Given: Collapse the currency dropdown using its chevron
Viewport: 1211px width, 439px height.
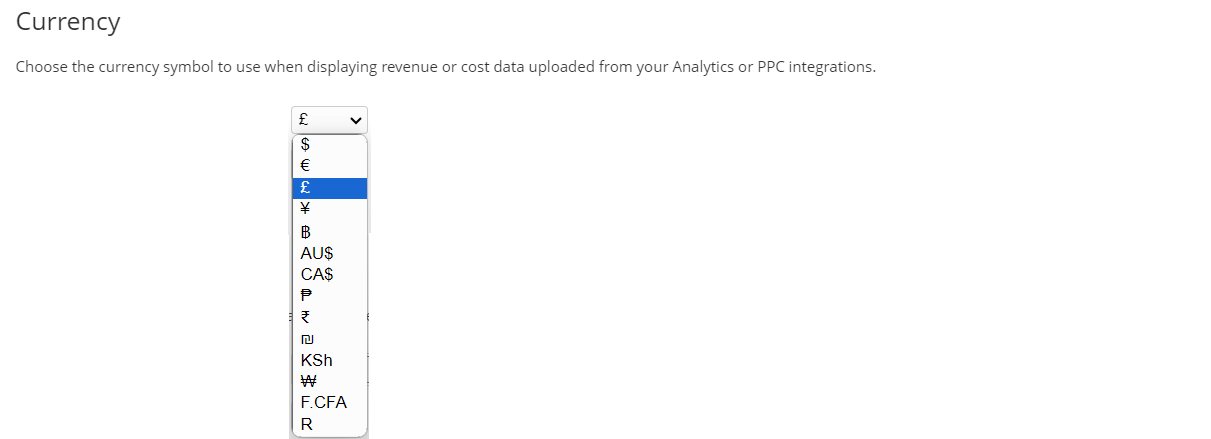Looking at the screenshot, I should (355, 119).
